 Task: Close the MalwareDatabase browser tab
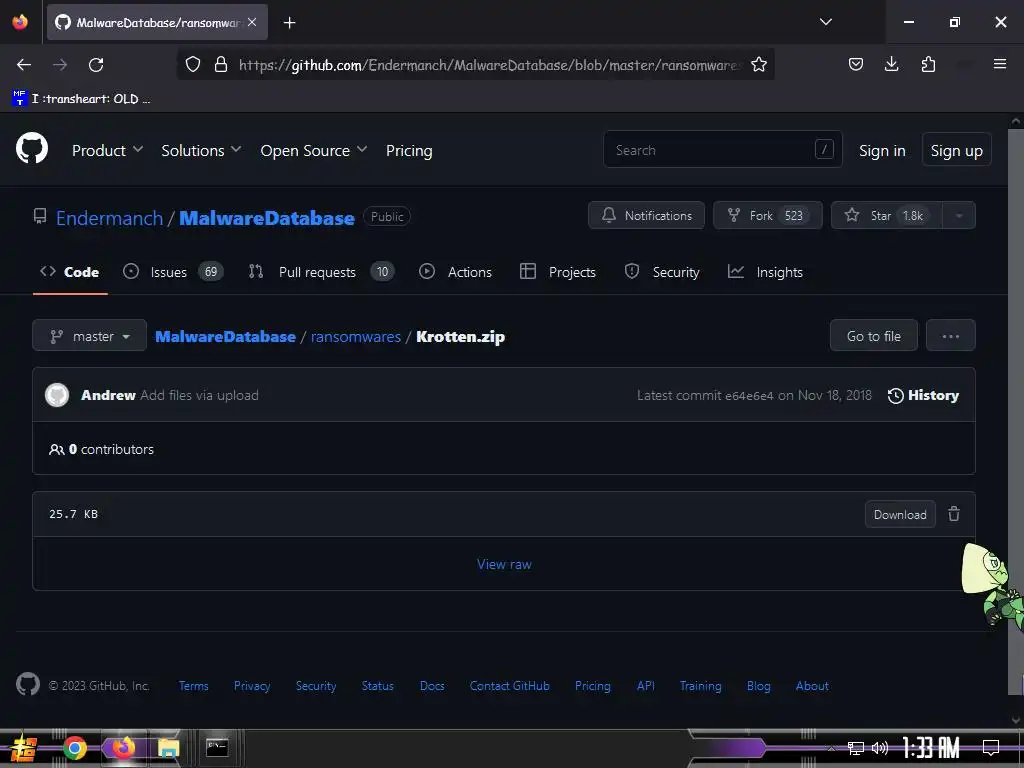tap(252, 22)
